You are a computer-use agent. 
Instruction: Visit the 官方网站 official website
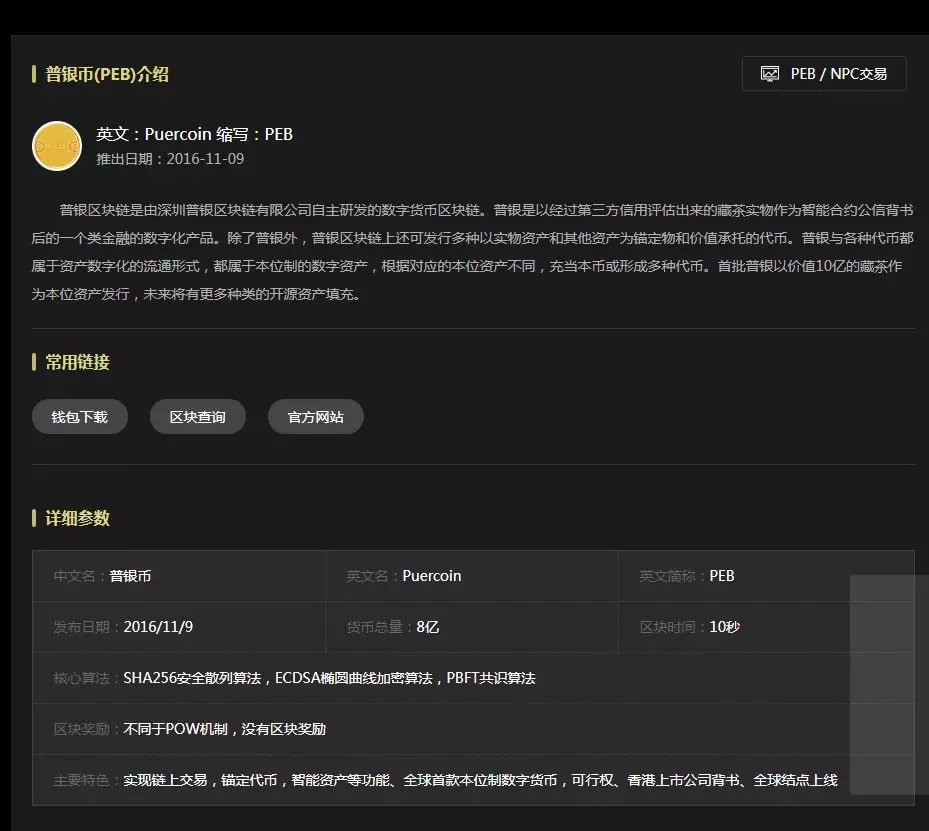[x=315, y=416]
